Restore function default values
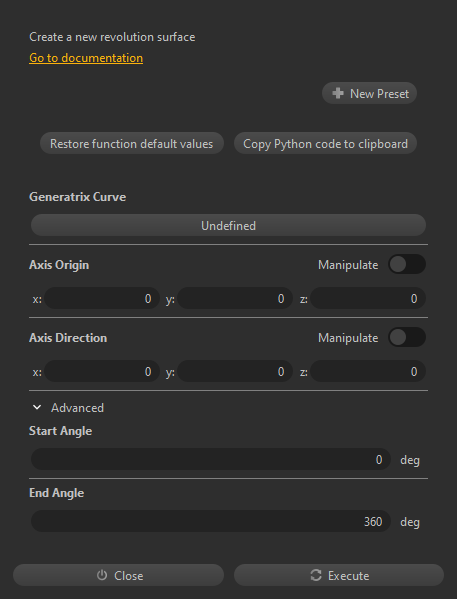 (x=132, y=143)
